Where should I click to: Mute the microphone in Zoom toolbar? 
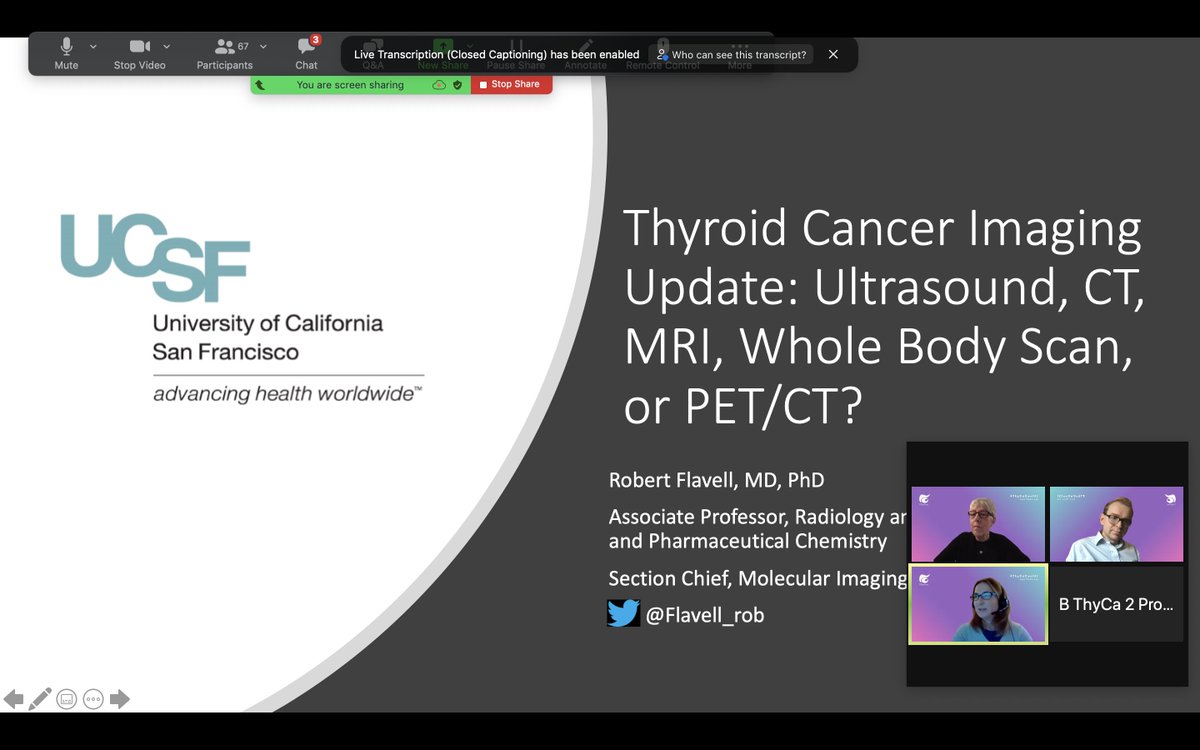[67, 53]
